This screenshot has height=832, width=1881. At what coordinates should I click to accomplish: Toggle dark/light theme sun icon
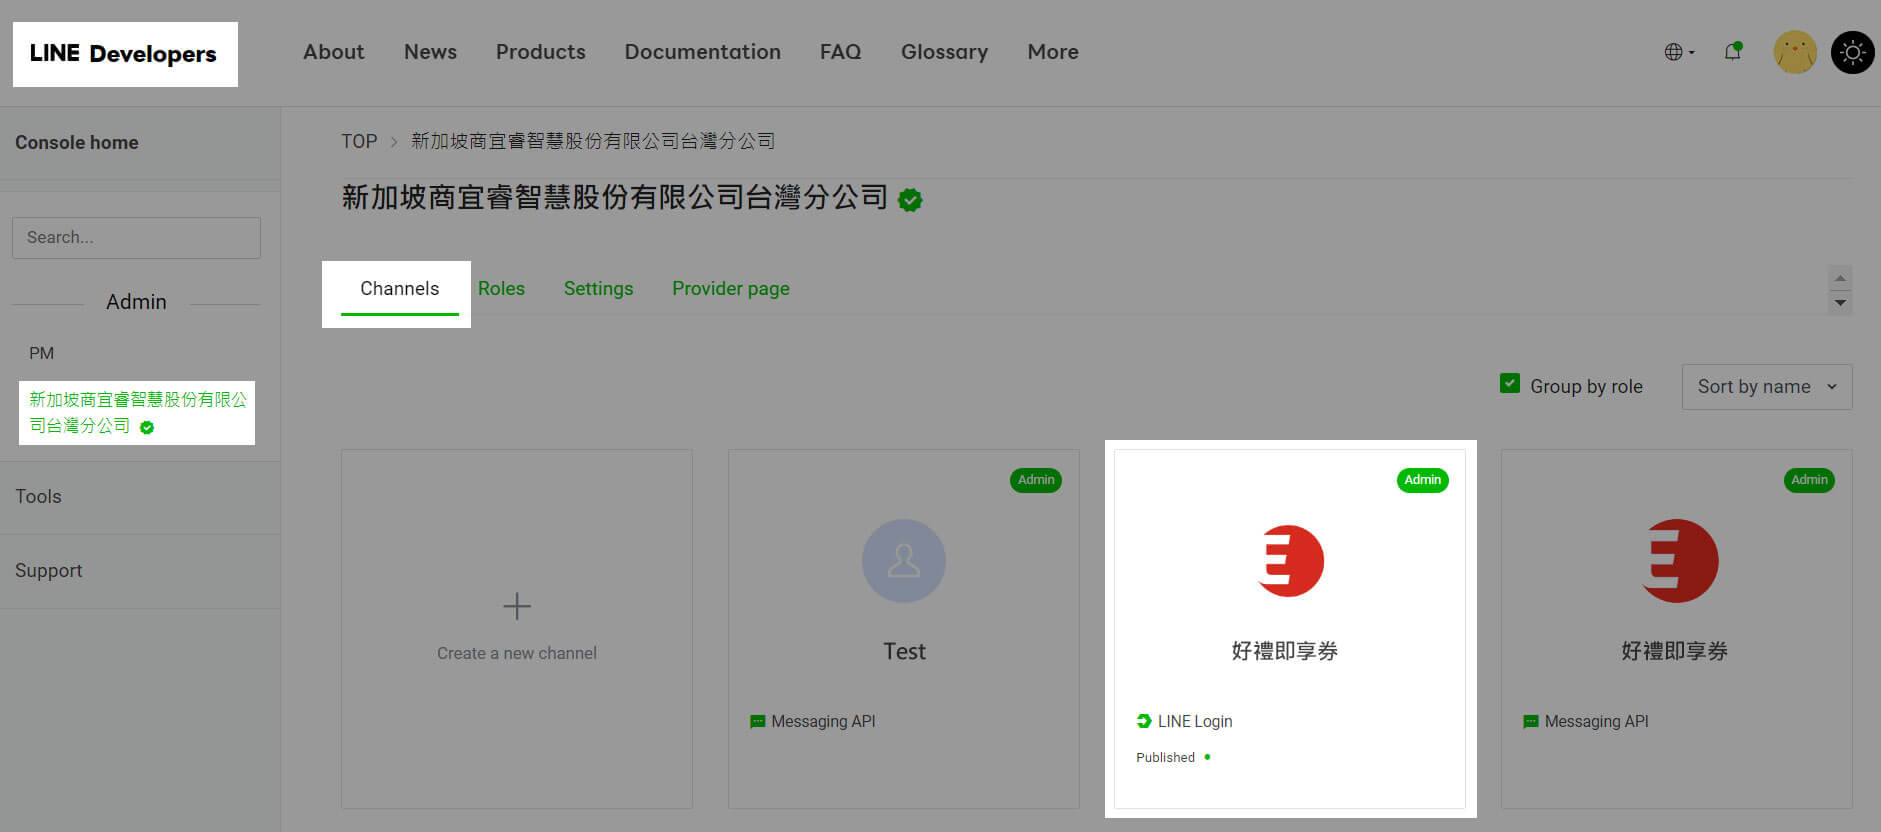click(1853, 52)
